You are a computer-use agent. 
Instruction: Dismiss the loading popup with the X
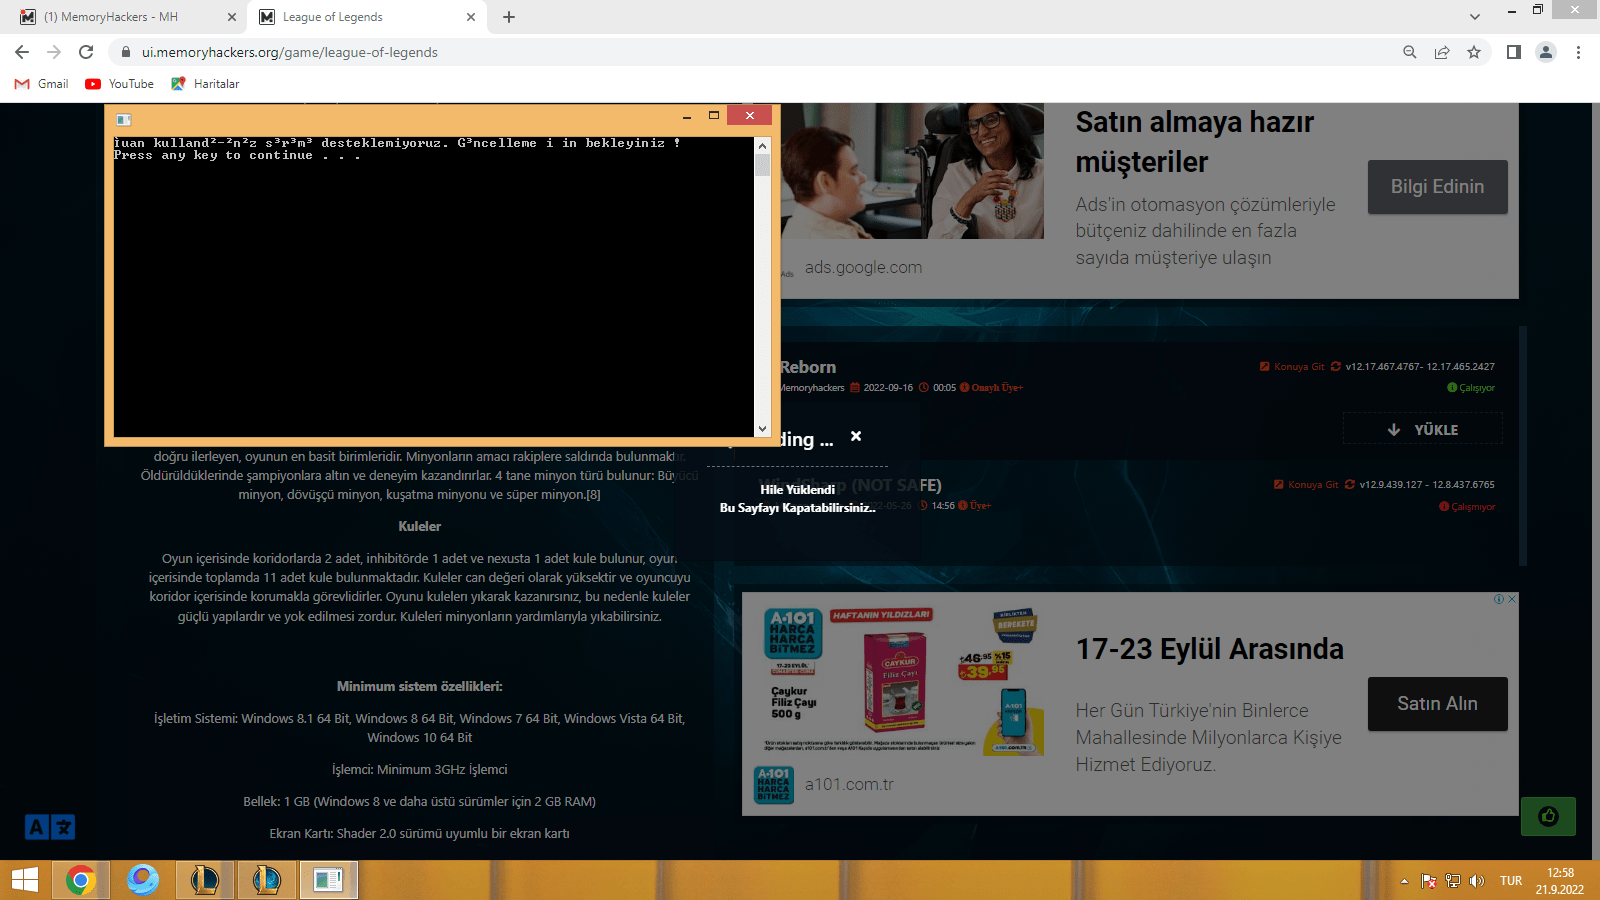pyautogui.click(x=856, y=436)
